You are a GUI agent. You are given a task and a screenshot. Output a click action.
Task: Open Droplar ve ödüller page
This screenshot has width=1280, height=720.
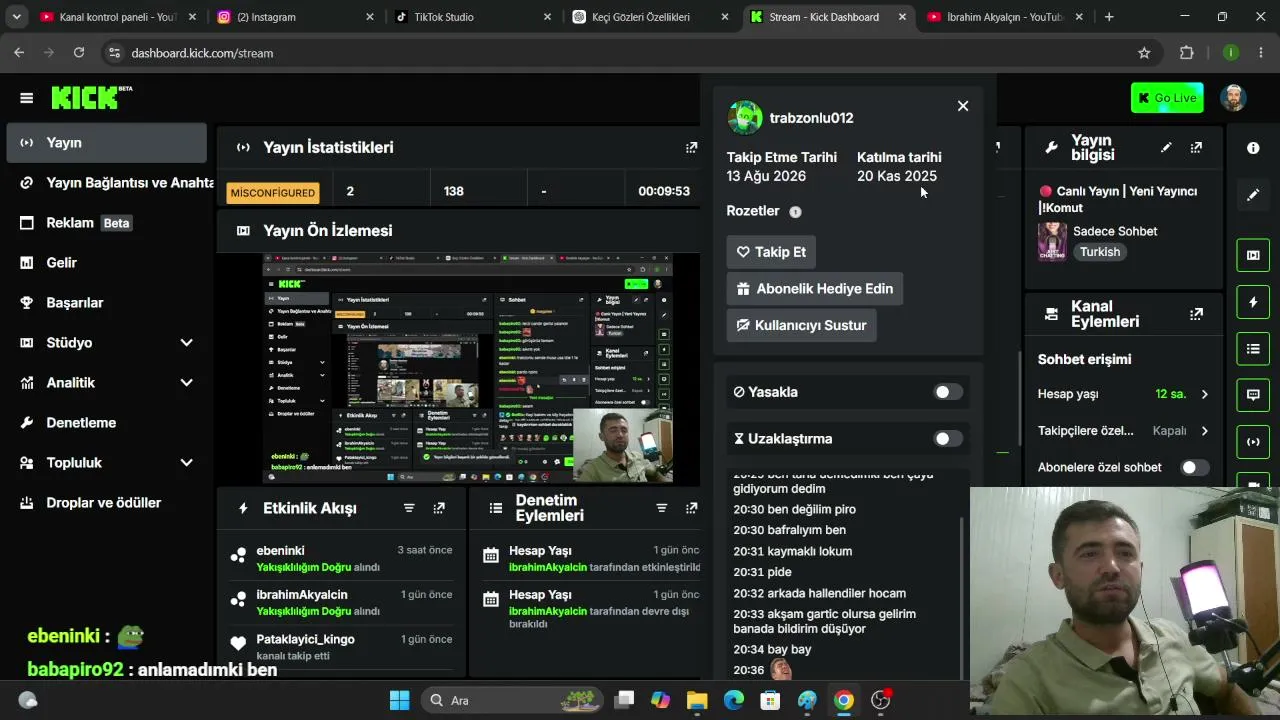tap(106, 503)
